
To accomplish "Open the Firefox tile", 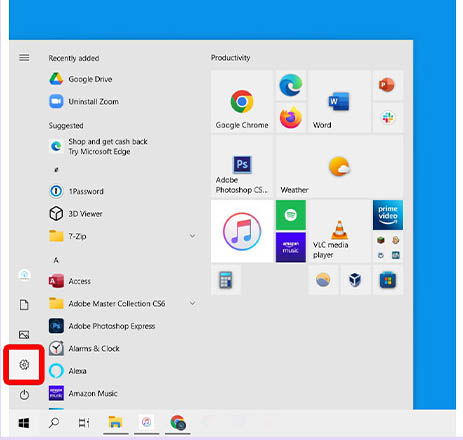I will tap(291, 117).
